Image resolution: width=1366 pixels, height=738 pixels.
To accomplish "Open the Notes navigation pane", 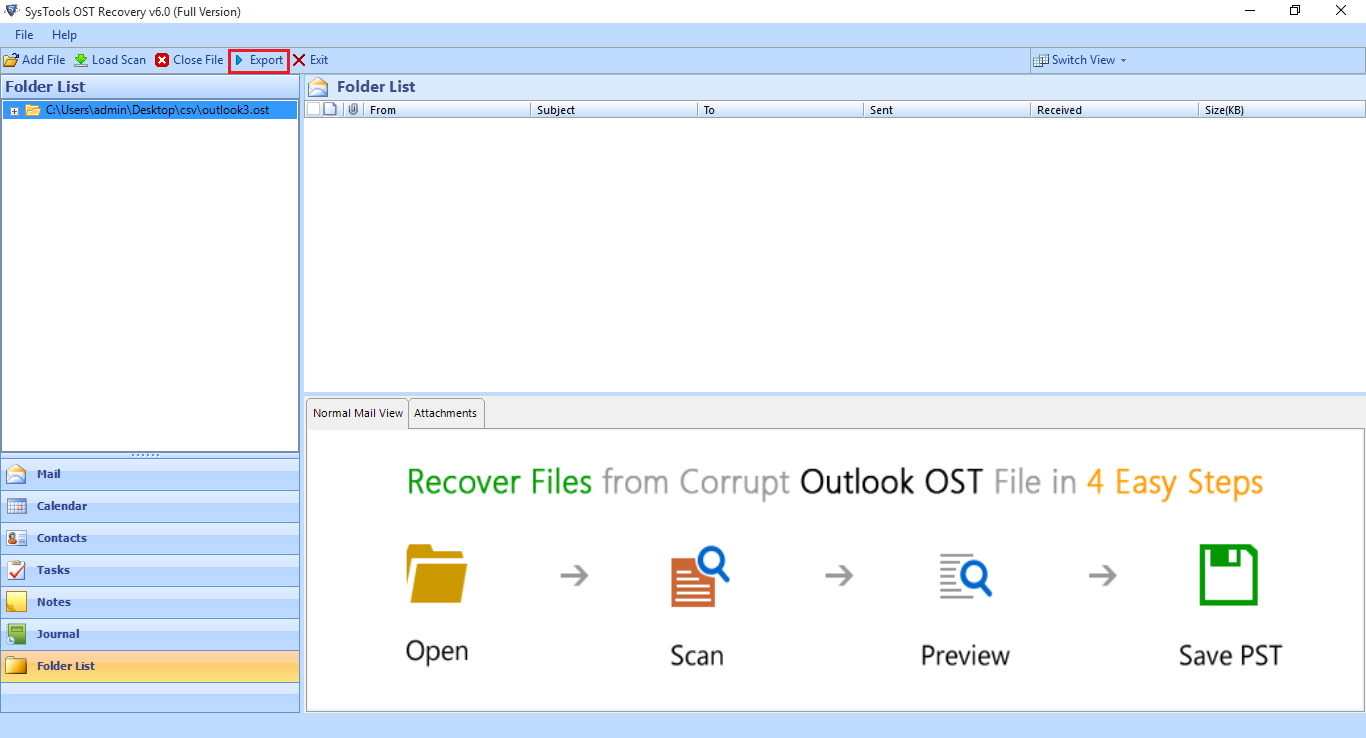I will point(150,602).
